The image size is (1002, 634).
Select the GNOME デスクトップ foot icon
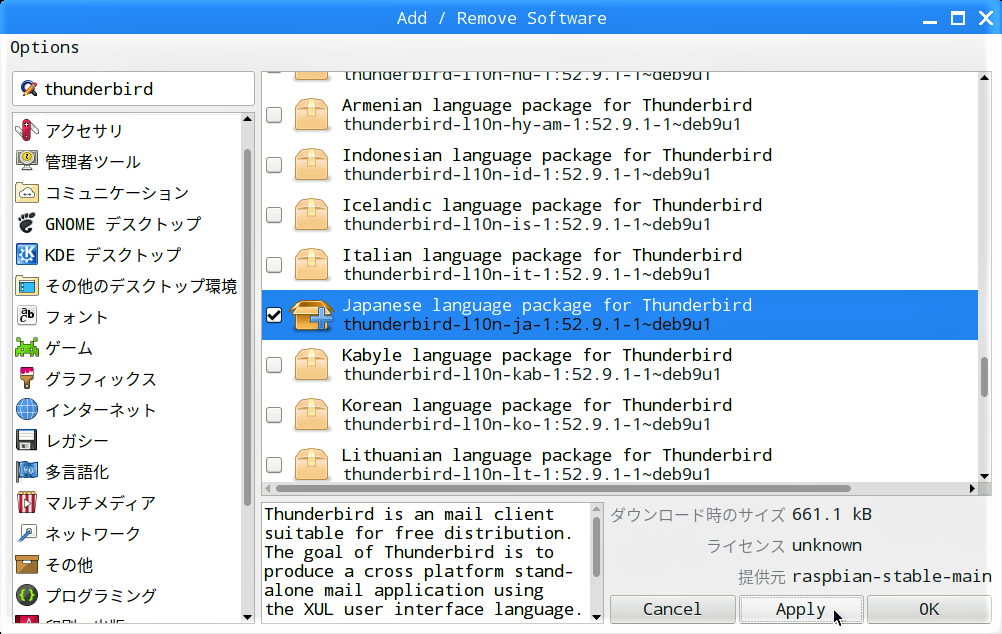point(27,223)
